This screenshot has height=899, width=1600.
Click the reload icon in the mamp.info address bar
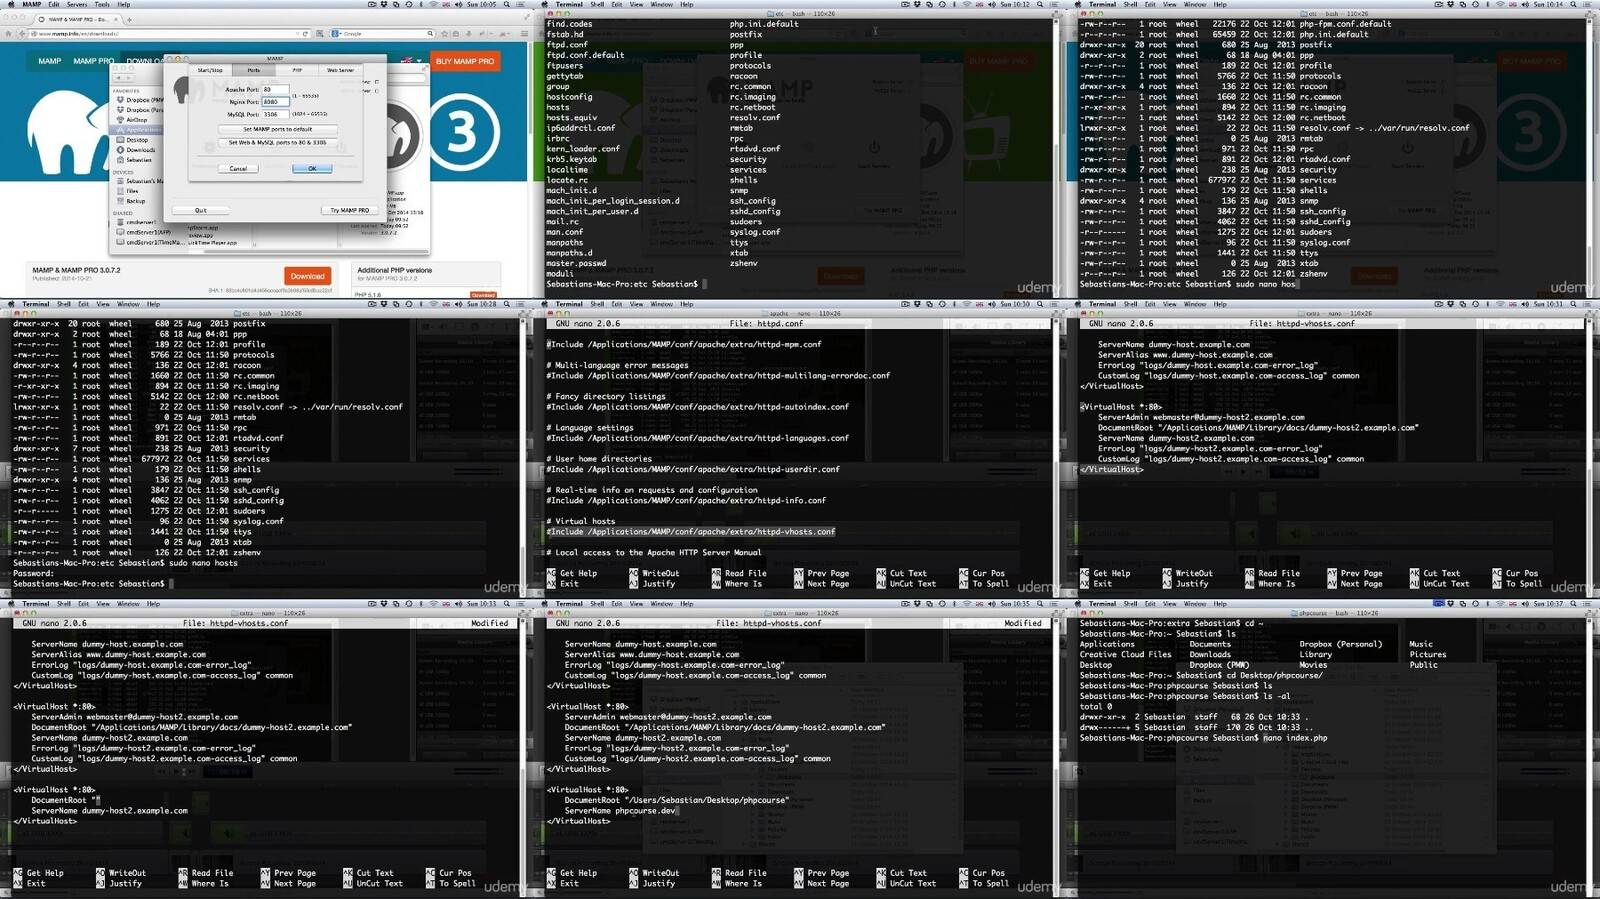click(305, 33)
